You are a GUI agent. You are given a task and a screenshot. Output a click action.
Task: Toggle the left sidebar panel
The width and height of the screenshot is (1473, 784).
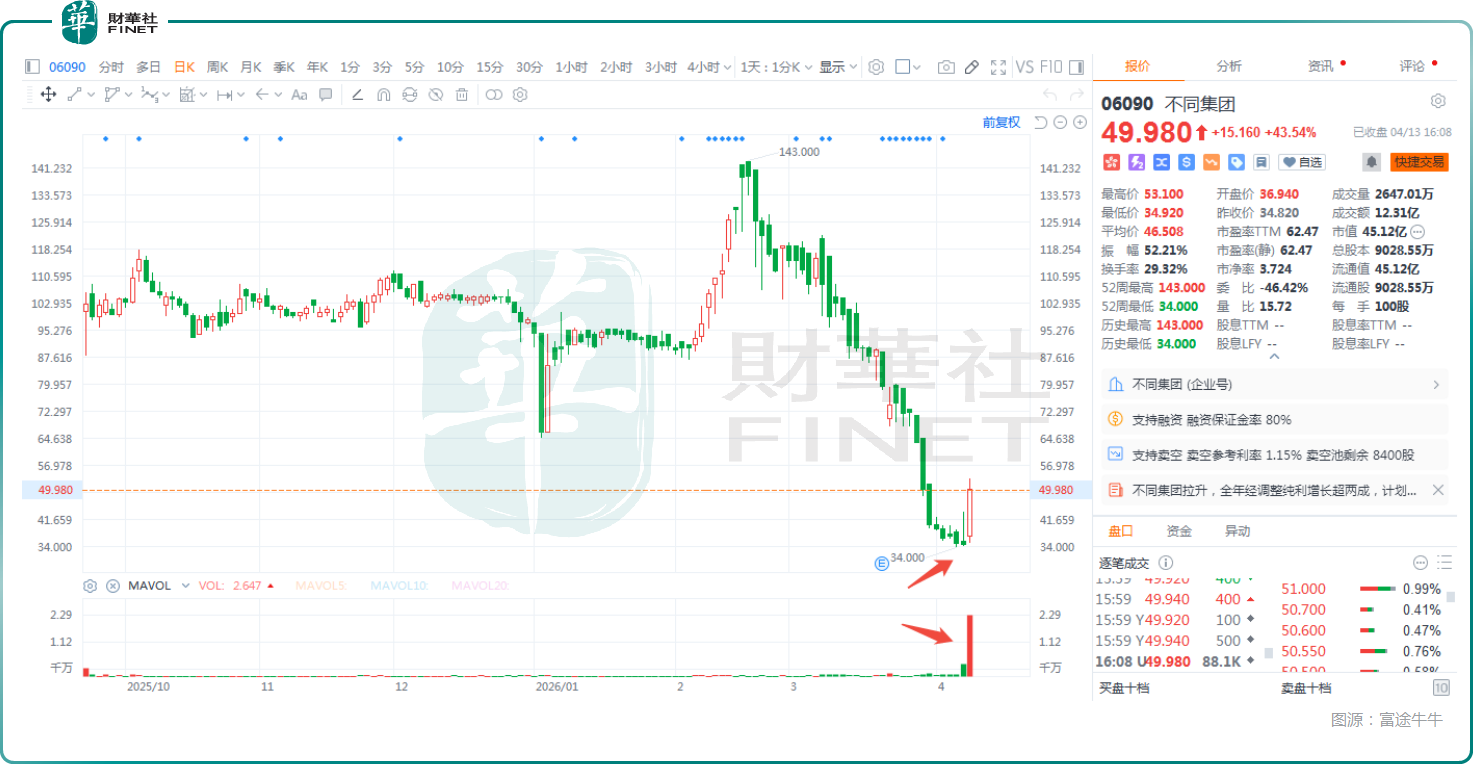click(32, 67)
